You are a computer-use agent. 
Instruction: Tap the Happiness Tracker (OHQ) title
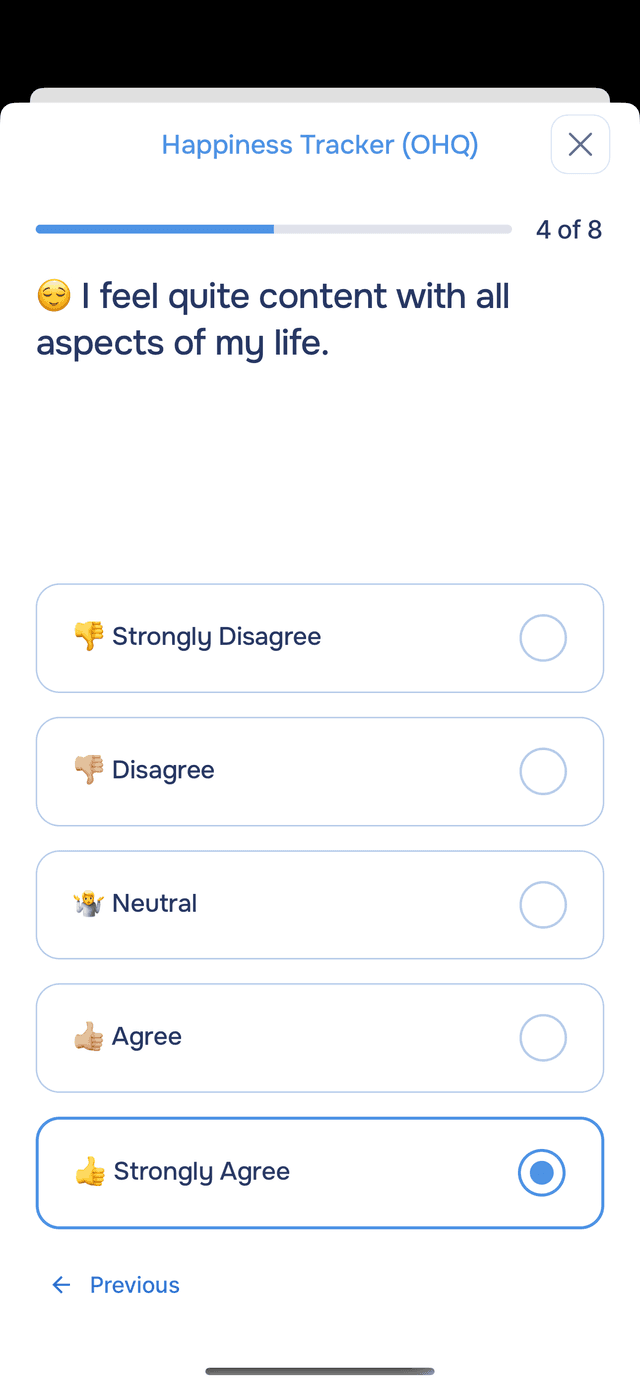pyautogui.click(x=320, y=145)
